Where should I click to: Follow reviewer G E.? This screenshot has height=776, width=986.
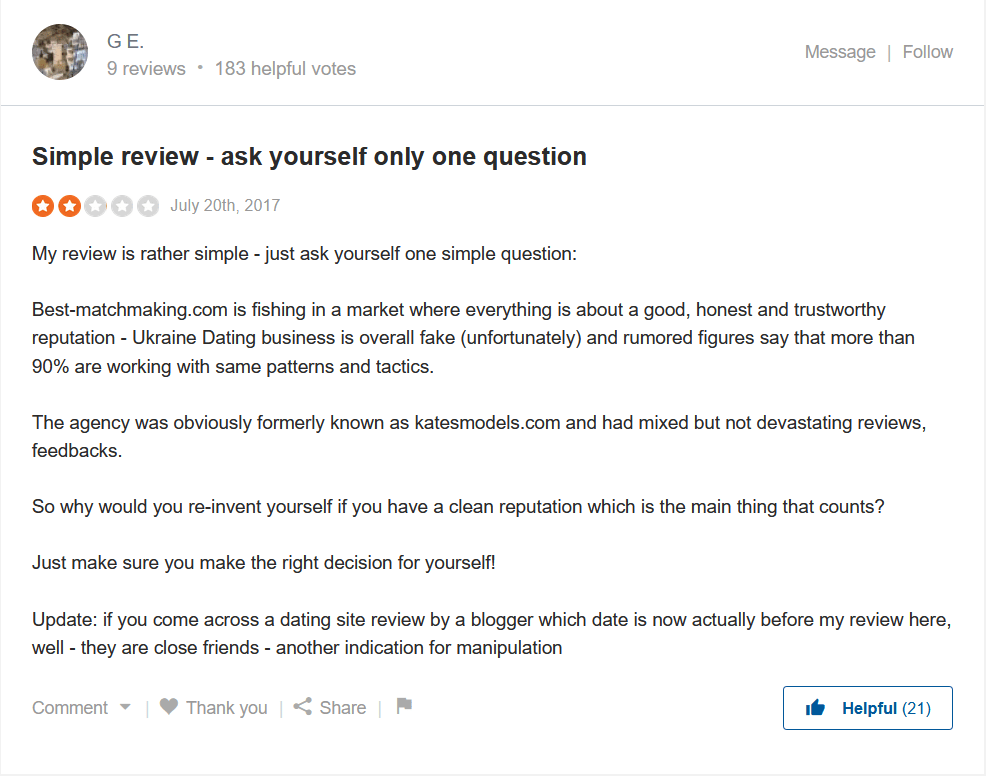coord(927,52)
